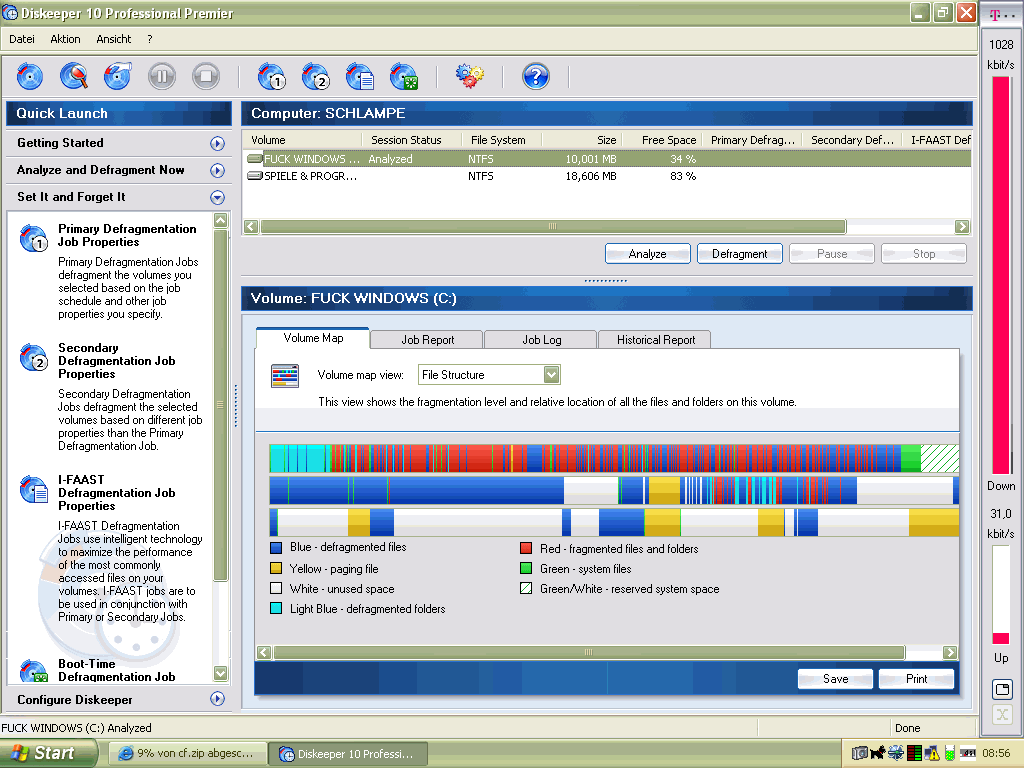Screen dimensions: 1024x768
Task: Click the globe network tray icon
Action: (895, 754)
